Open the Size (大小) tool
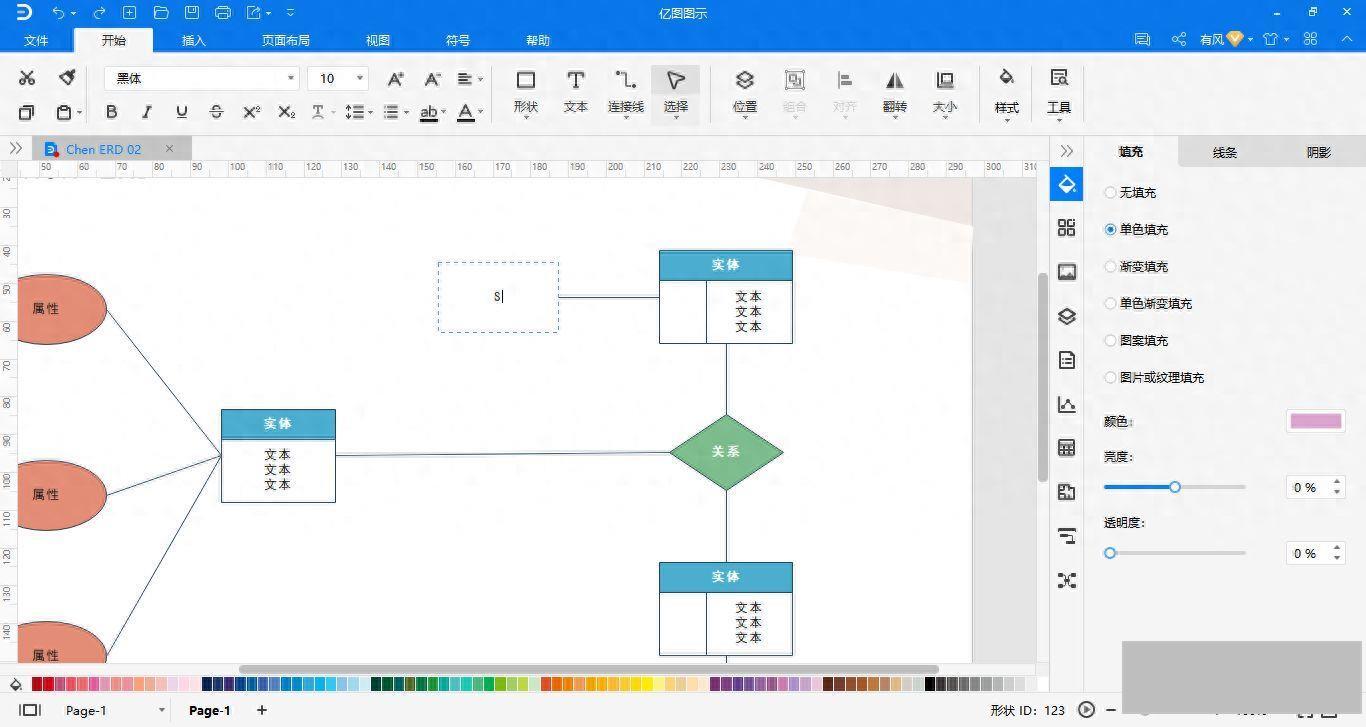Viewport: 1366px width, 727px height. pyautogui.click(x=945, y=91)
